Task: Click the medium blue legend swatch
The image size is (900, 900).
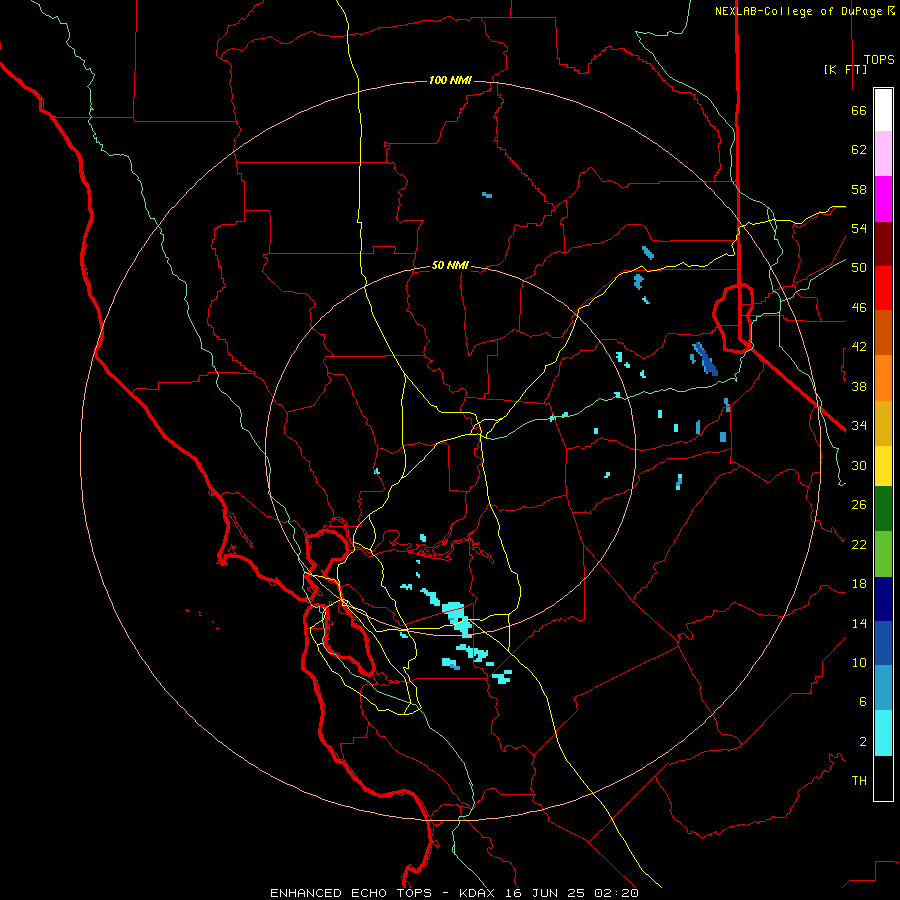Action: 883,643
